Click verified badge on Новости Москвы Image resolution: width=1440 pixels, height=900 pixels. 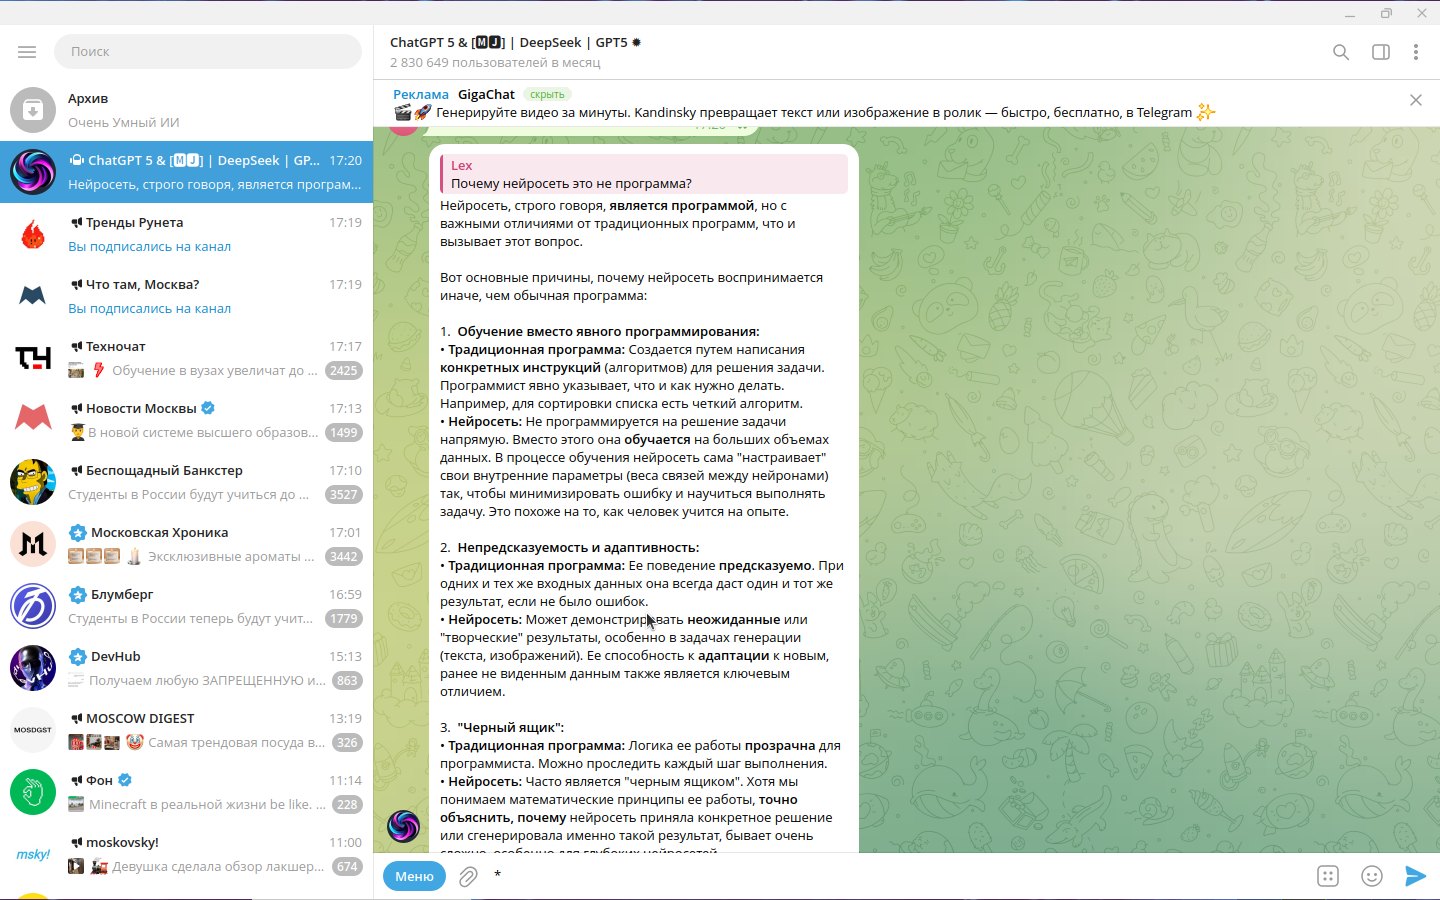coord(208,408)
